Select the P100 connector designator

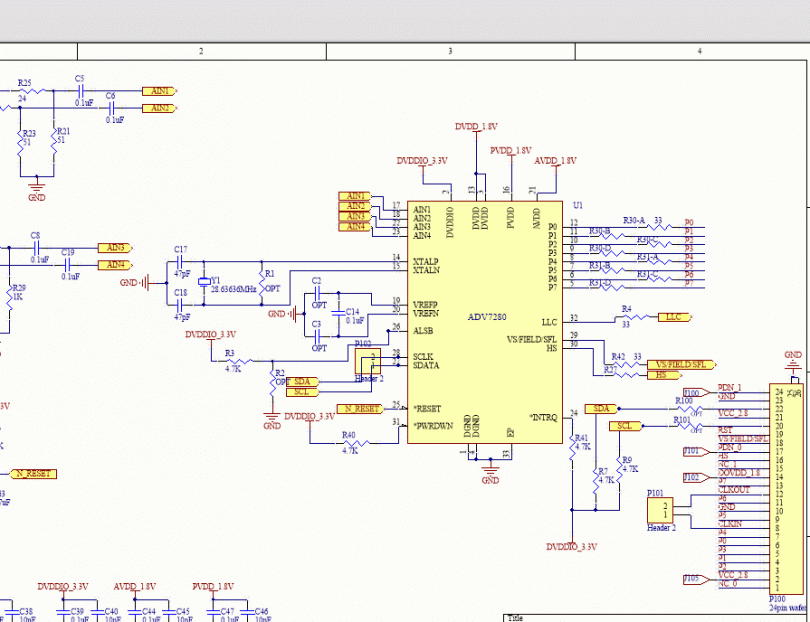pos(777,599)
